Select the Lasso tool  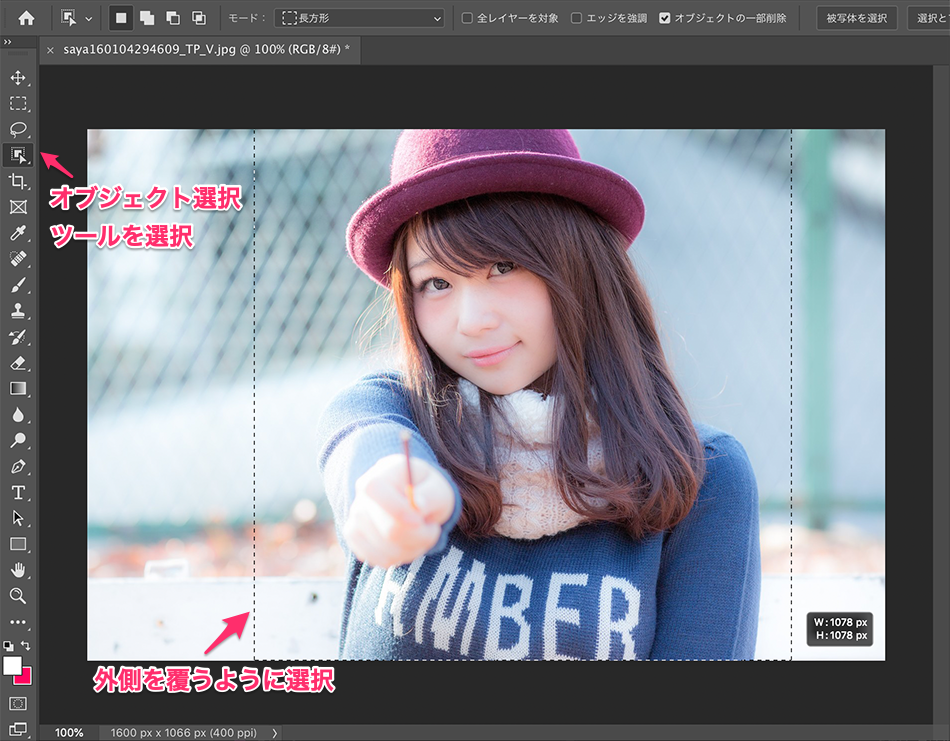(18, 129)
